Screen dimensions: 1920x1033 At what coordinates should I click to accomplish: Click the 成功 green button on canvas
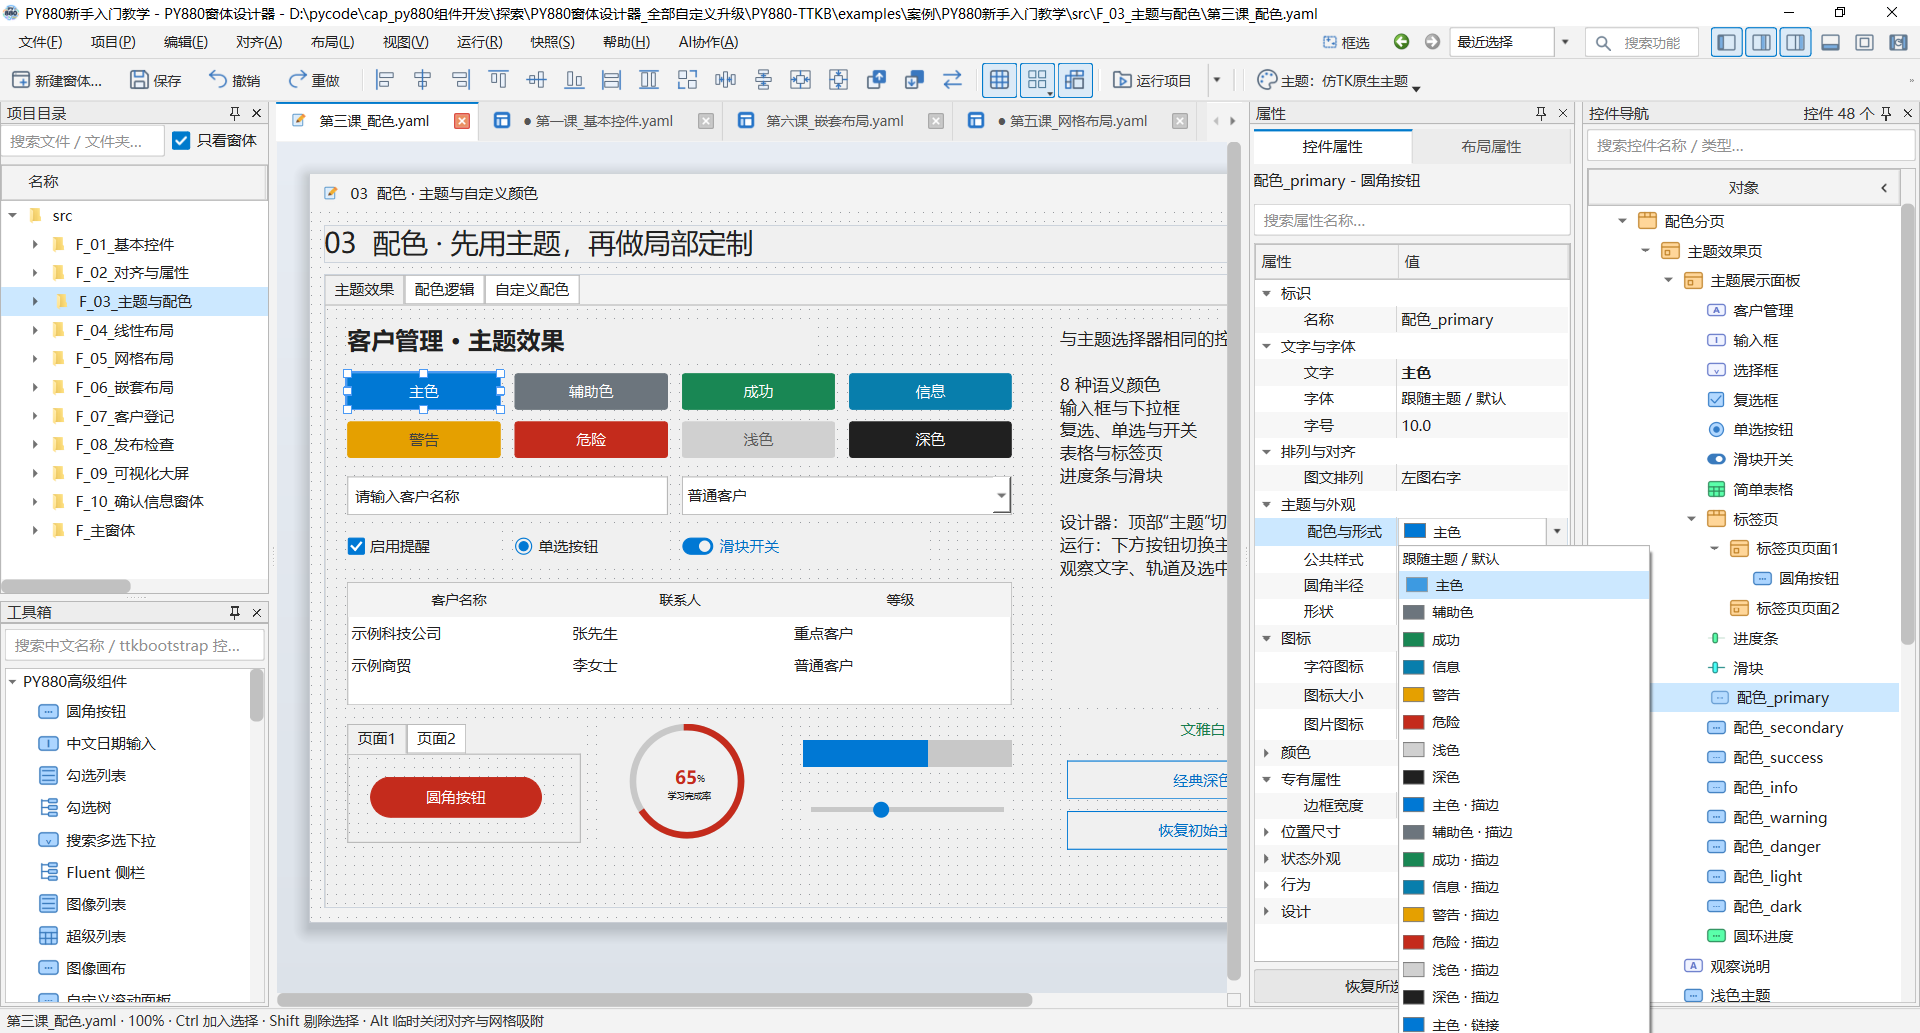[x=758, y=391]
